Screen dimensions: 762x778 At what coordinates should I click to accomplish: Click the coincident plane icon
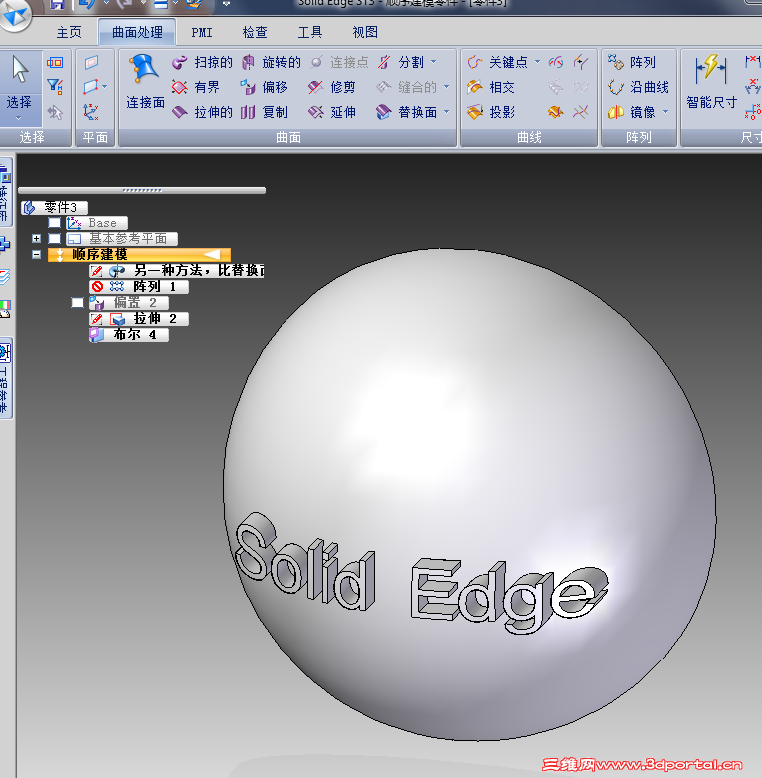[x=92, y=63]
